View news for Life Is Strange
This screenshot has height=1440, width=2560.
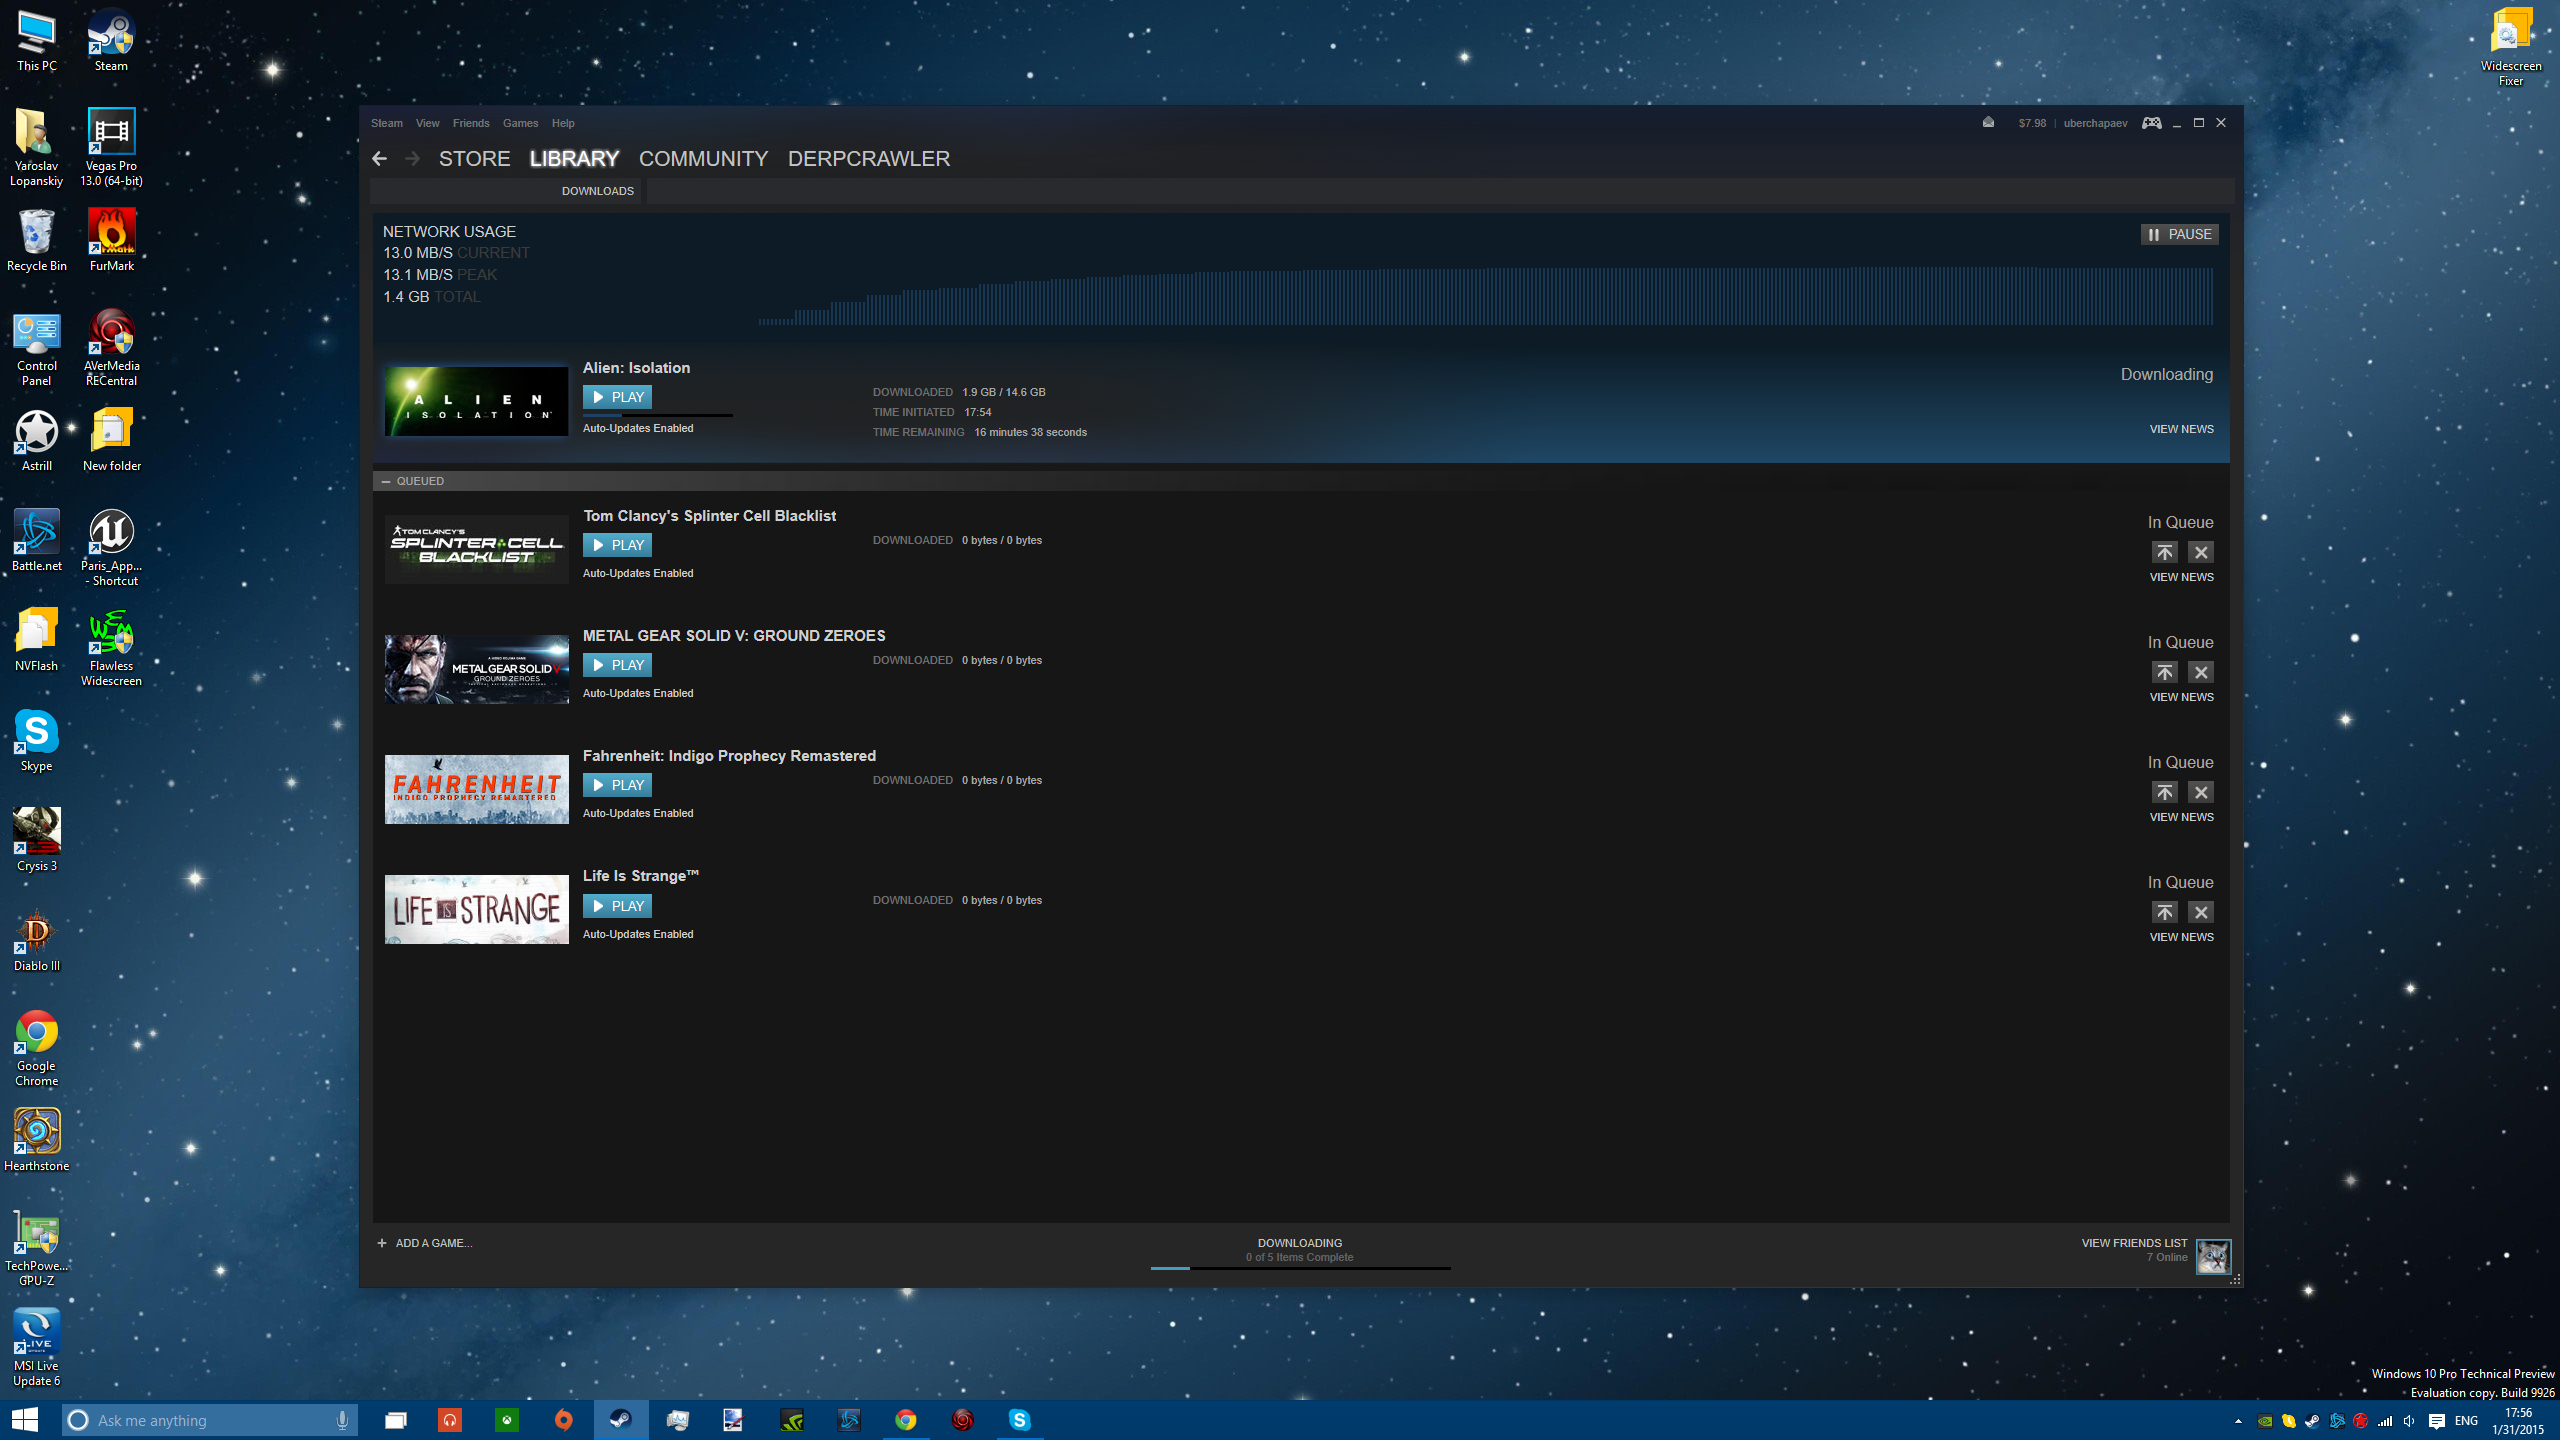coord(2181,937)
